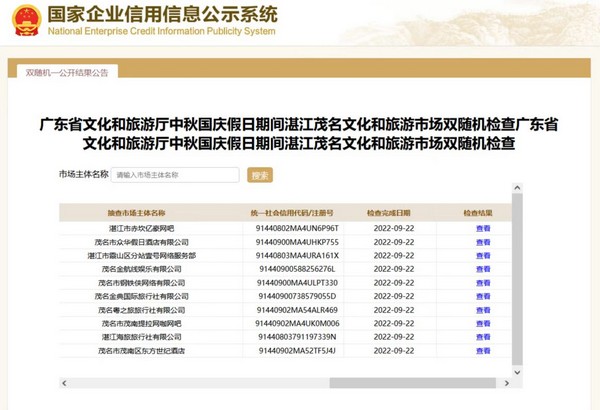View result for 湛江海旅旅行社有限公司

pos(483,337)
